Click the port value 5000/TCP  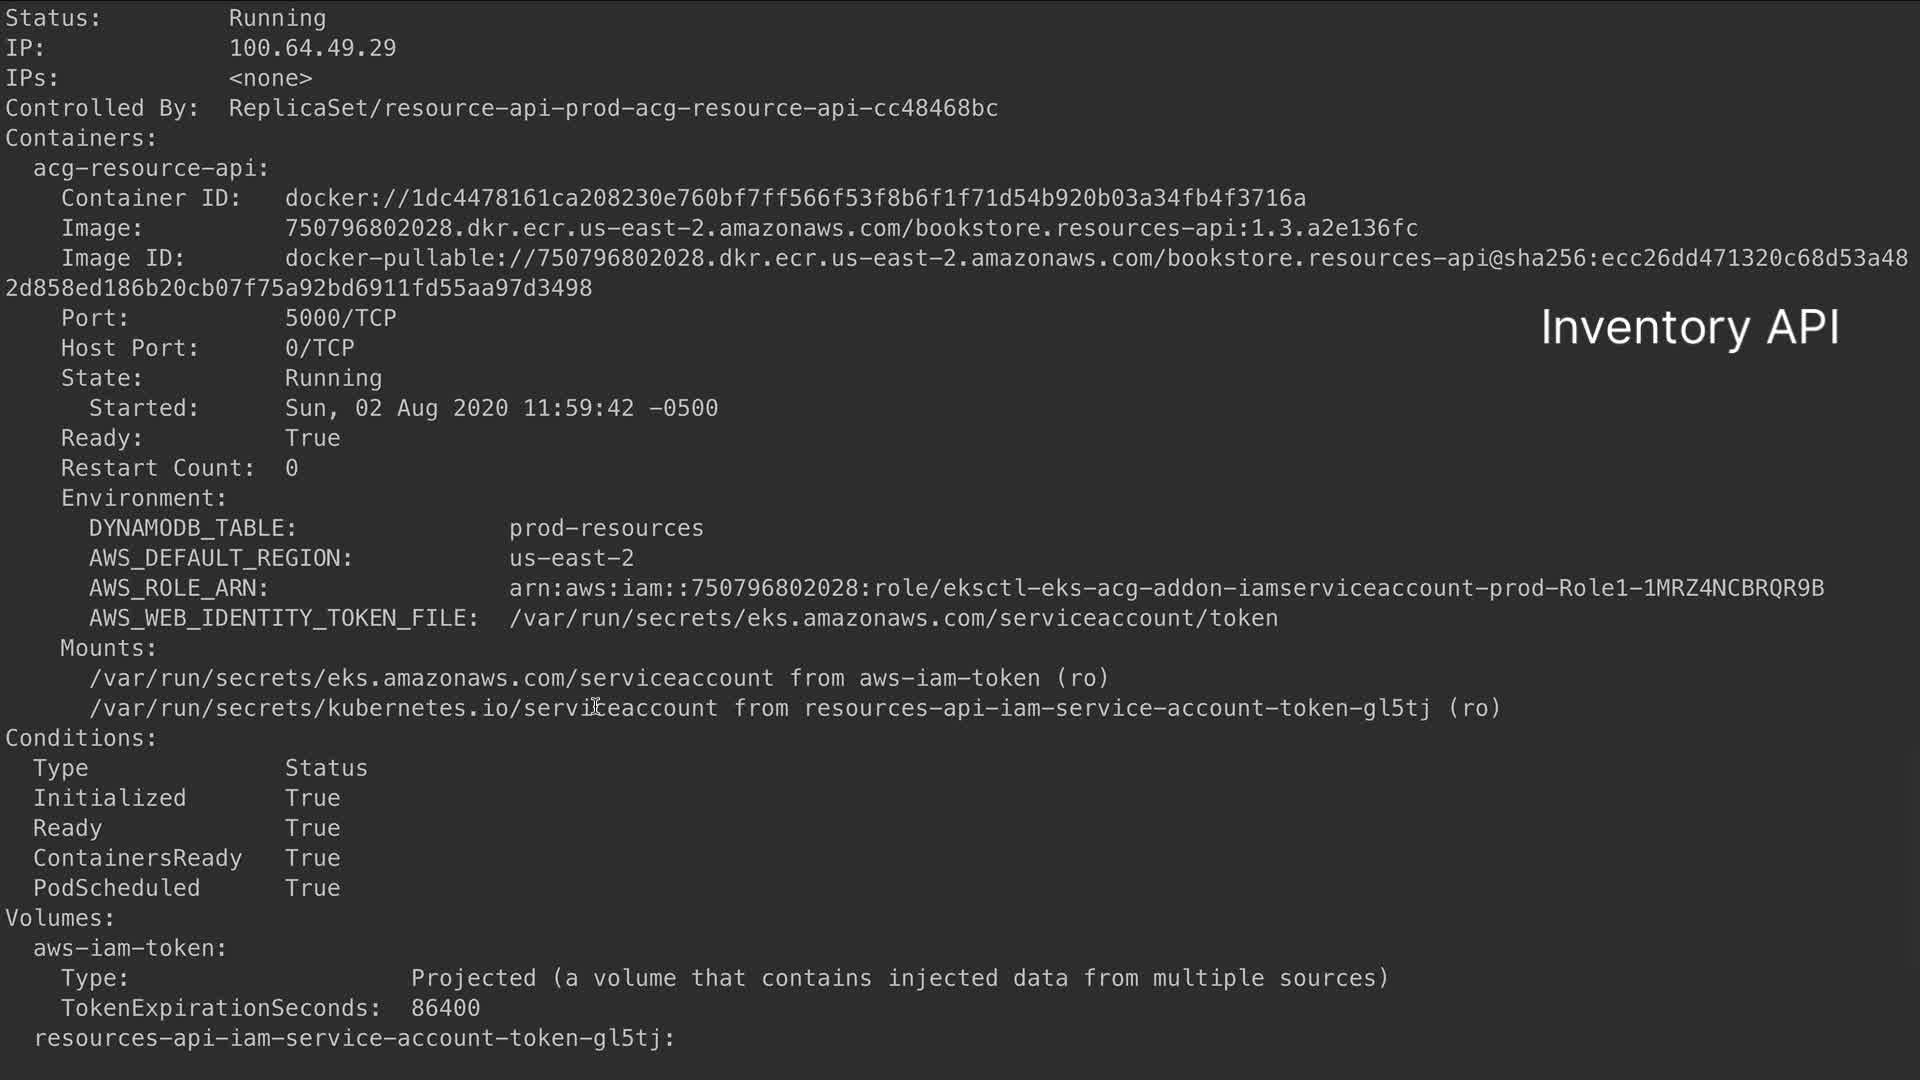point(340,318)
